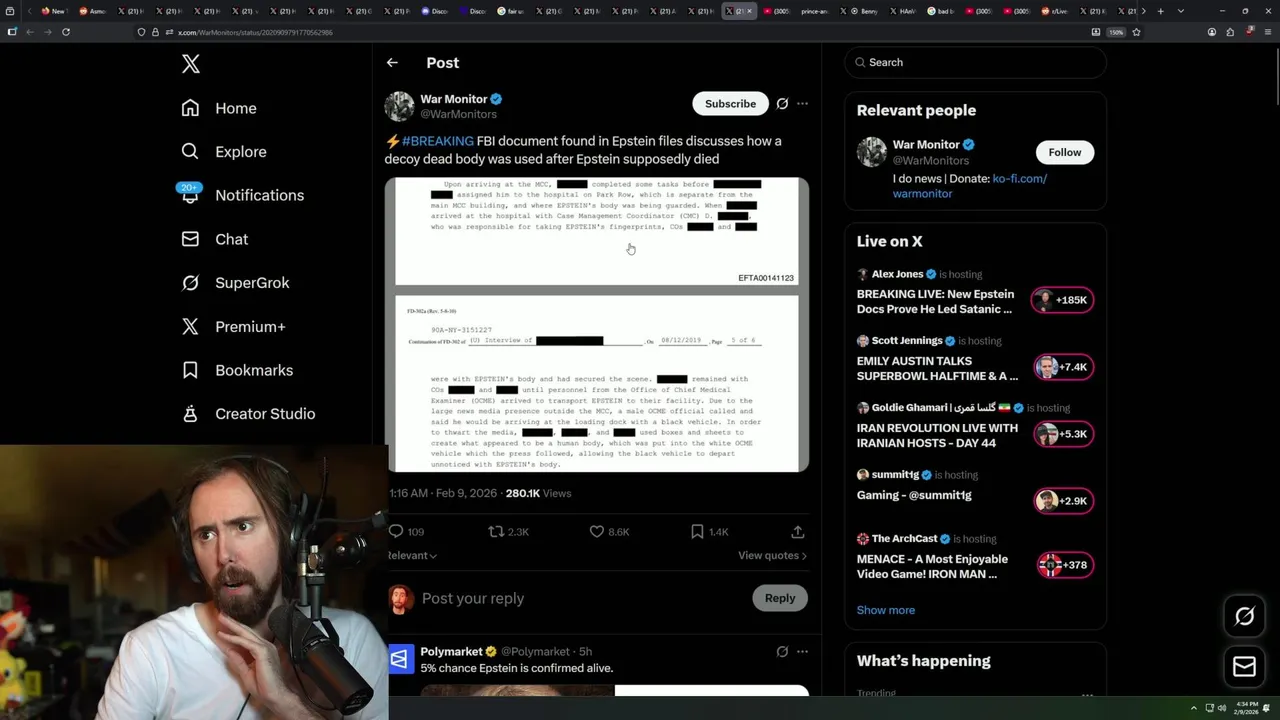1280x720 pixels.
Task: Join Scott Jennings live +7.4K
Action: click(x=1063, y=367)
